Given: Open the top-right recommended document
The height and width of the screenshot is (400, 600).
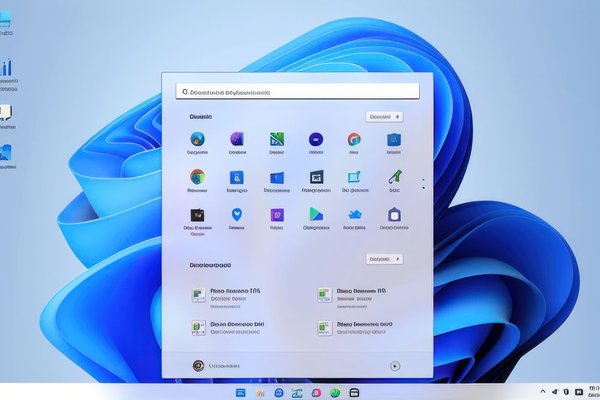Looking at the screenshot, I should 352,298.
